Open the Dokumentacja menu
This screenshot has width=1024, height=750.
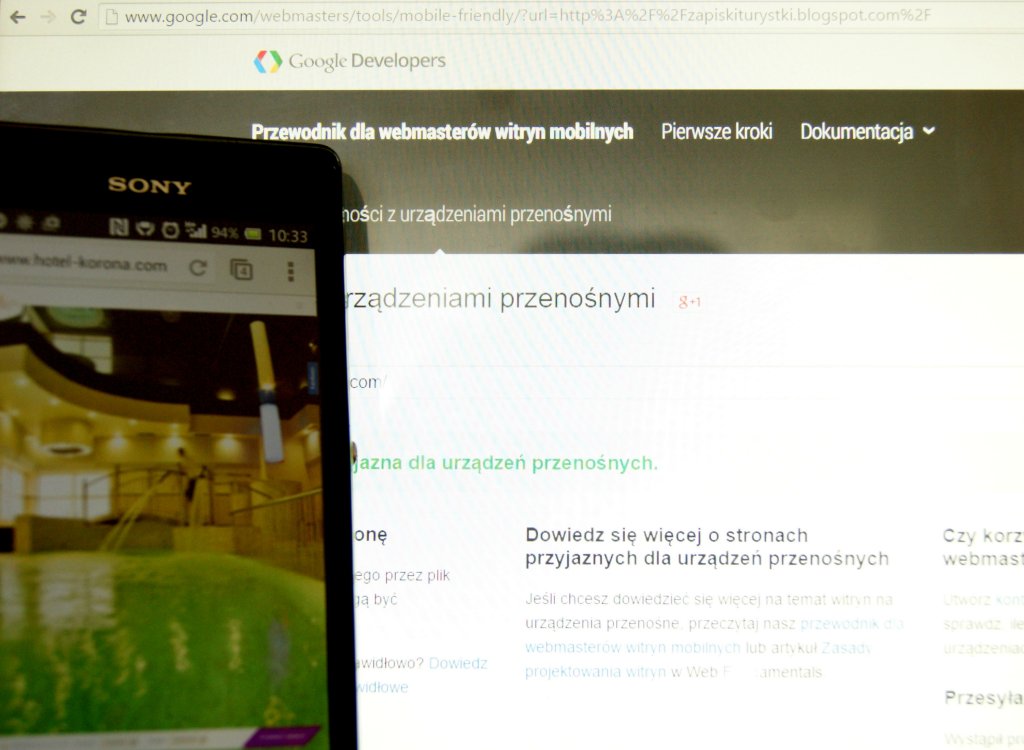click(x=856, y=131)
